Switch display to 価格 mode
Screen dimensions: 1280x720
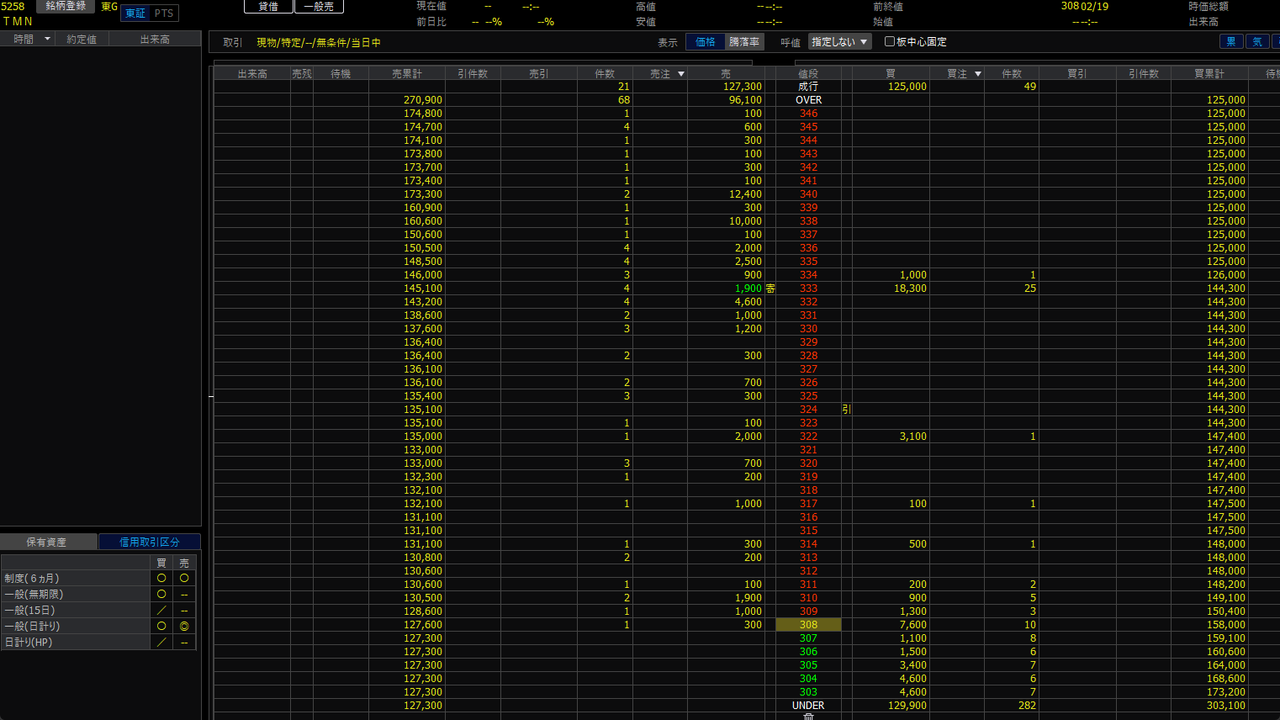click(705, 42)
